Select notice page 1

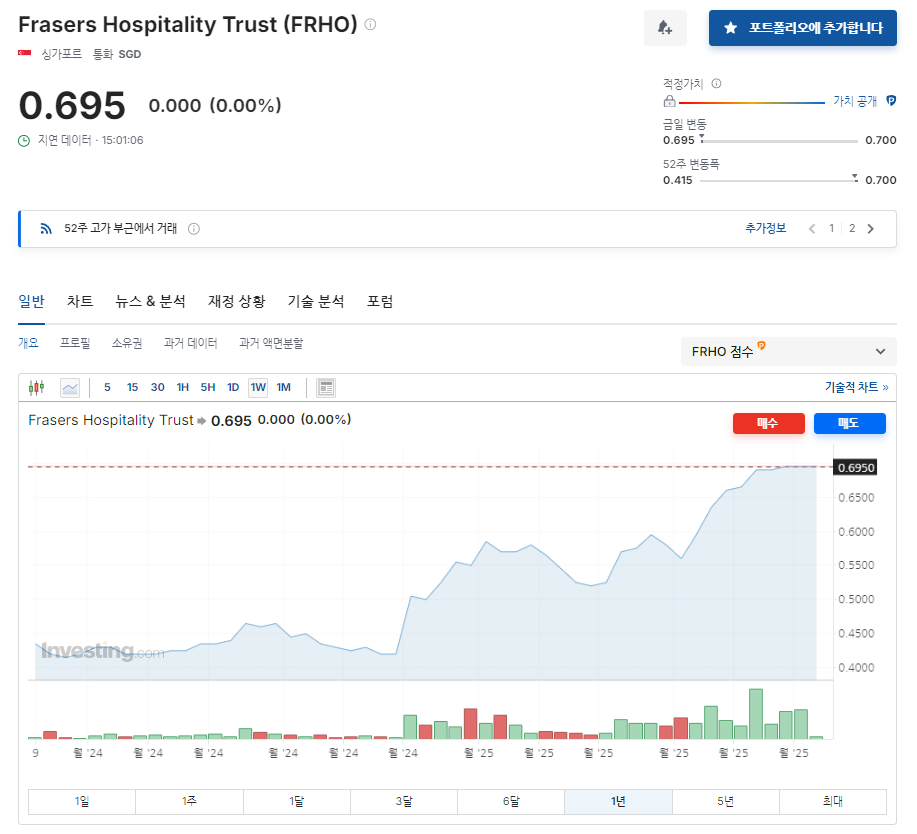(831, 229)
